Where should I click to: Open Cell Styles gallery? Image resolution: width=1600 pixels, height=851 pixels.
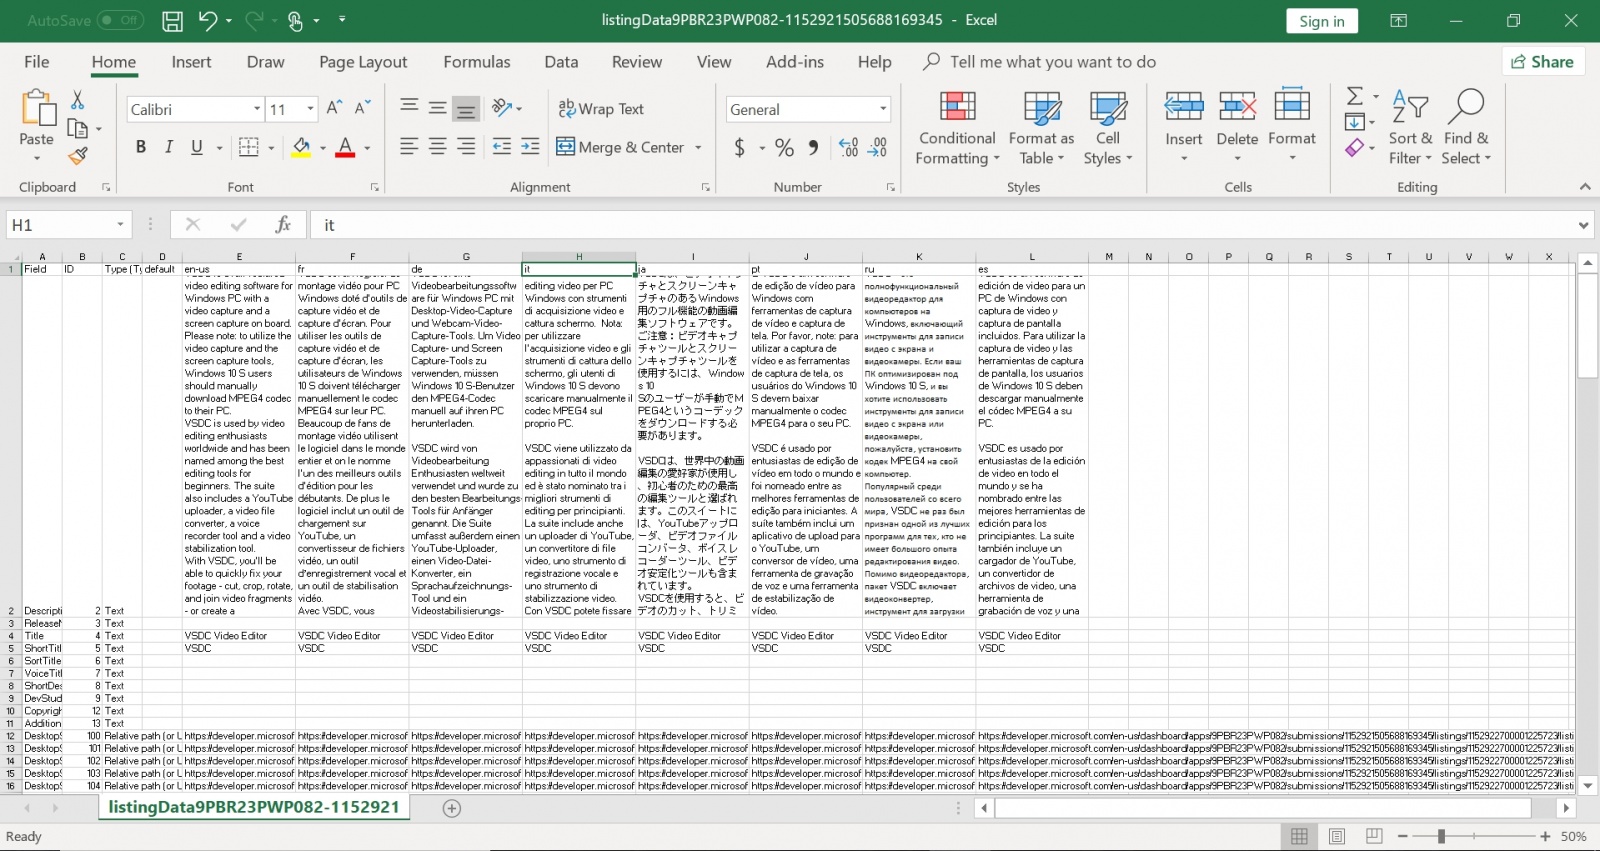tap(1108, 127)
